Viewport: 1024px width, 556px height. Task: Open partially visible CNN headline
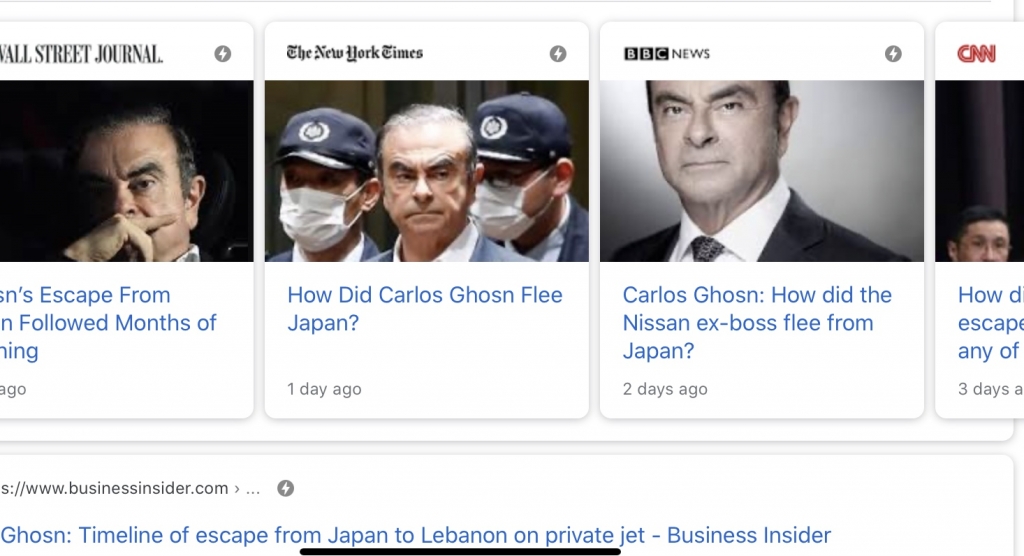pos(989,322)
